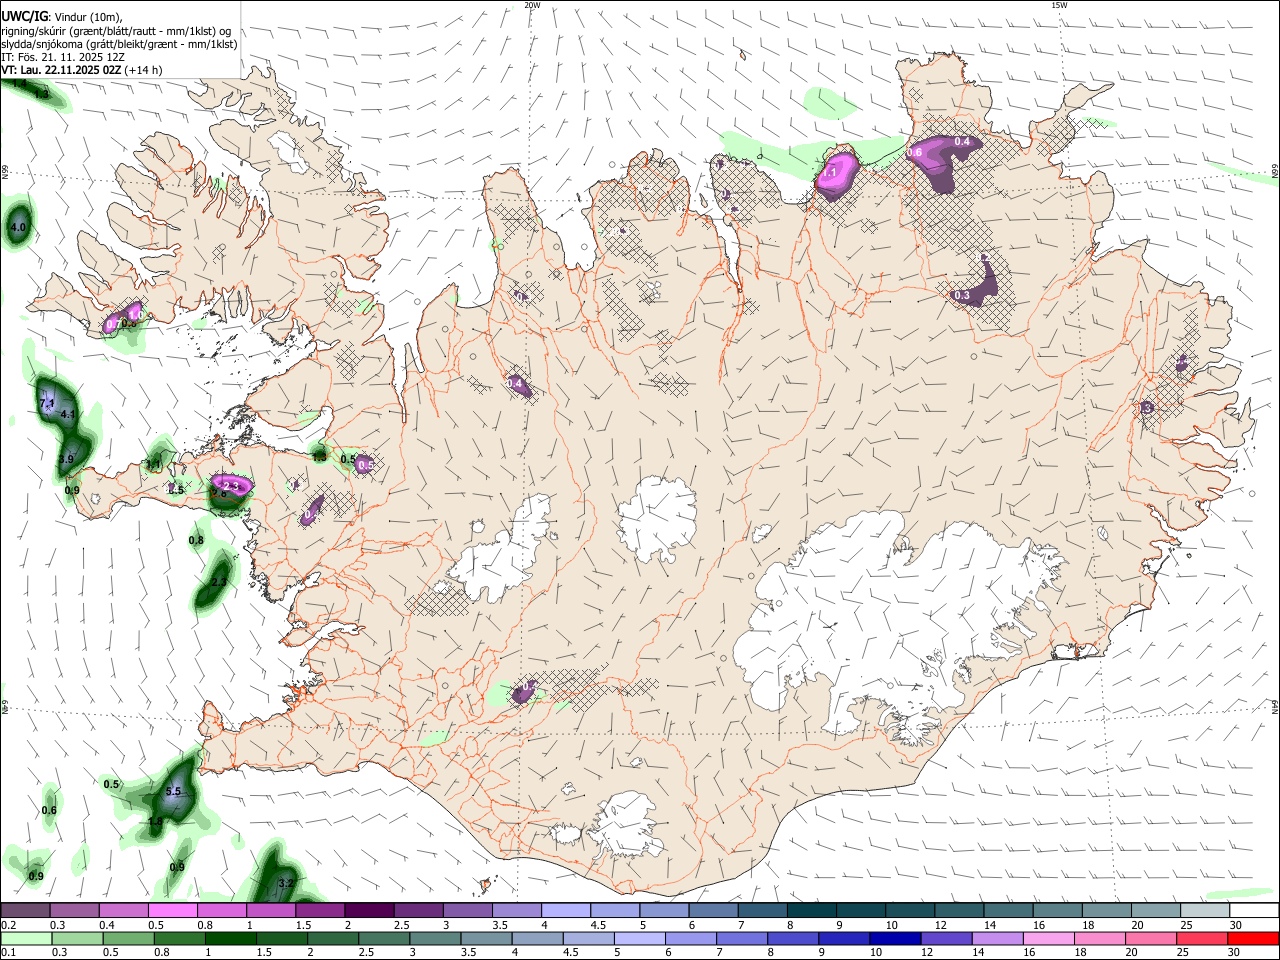Click dark teal 9 swatch in upper snow legend
Viewport: 1280px width, 960px height.
[x=861, y=910]
